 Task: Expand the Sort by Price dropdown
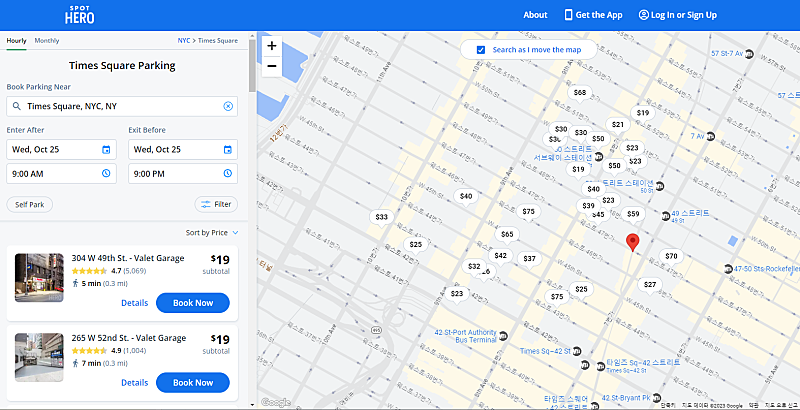pyautogui.click(x=212, y=233)
